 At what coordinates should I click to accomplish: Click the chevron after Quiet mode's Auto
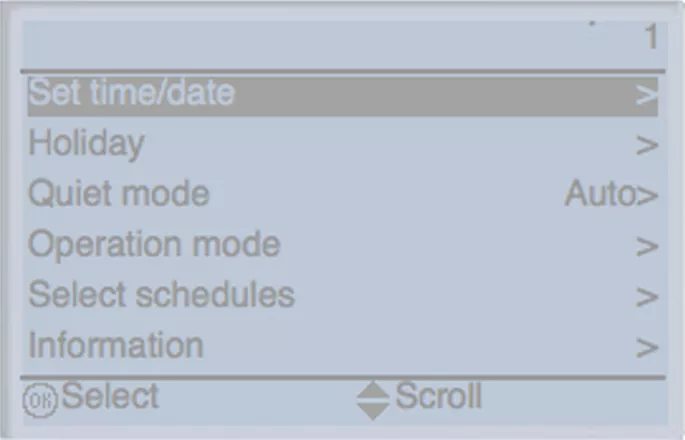(648, 196)
